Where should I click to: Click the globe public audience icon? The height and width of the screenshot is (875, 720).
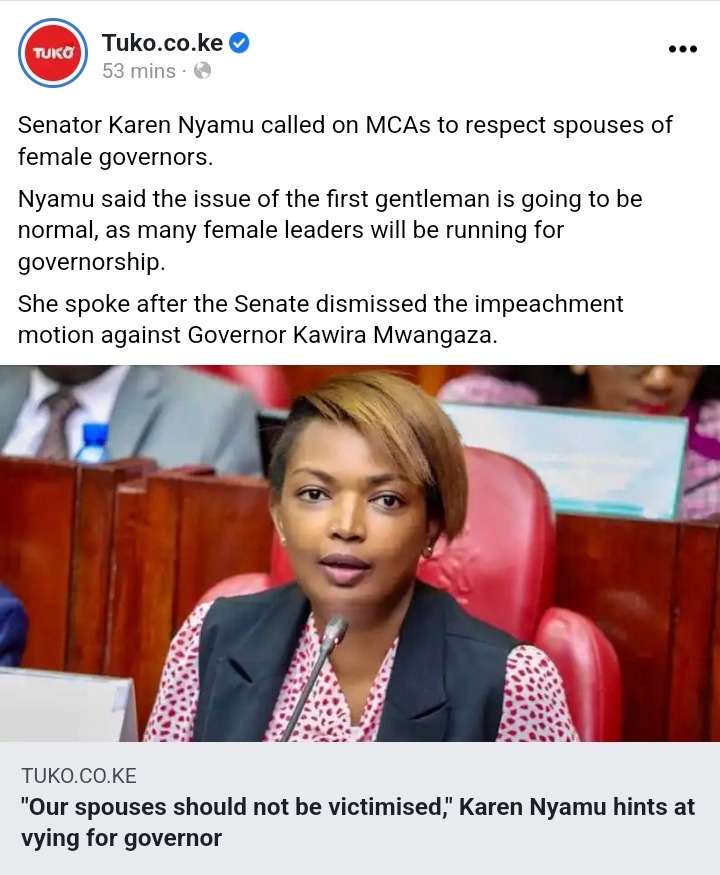[x=202, y=71]
